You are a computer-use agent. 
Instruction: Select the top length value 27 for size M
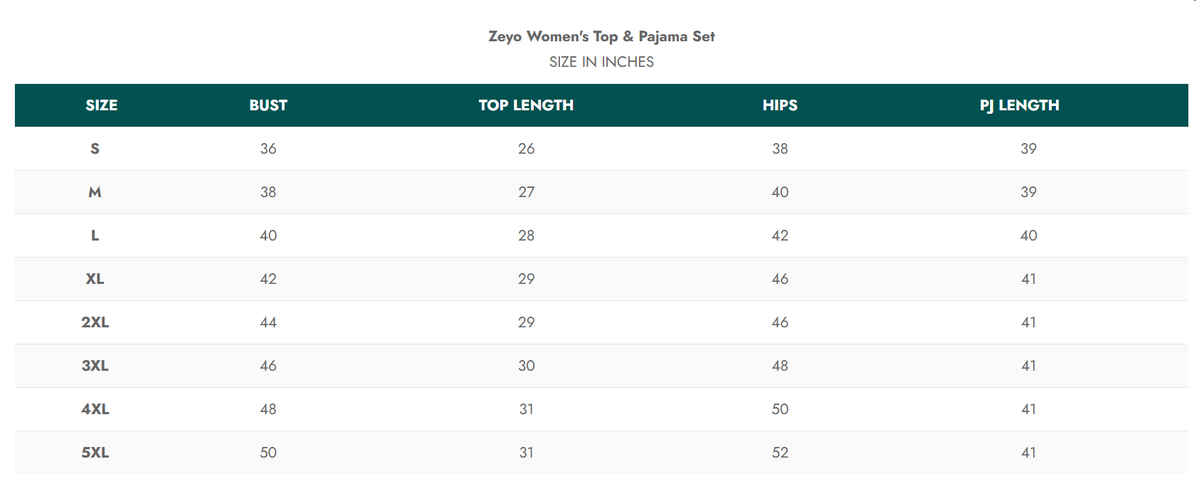tap(526, 192)
